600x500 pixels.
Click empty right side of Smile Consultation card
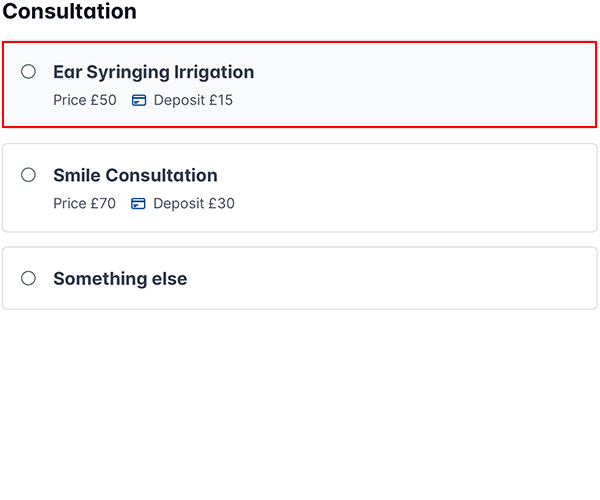(x=450, y=188)
